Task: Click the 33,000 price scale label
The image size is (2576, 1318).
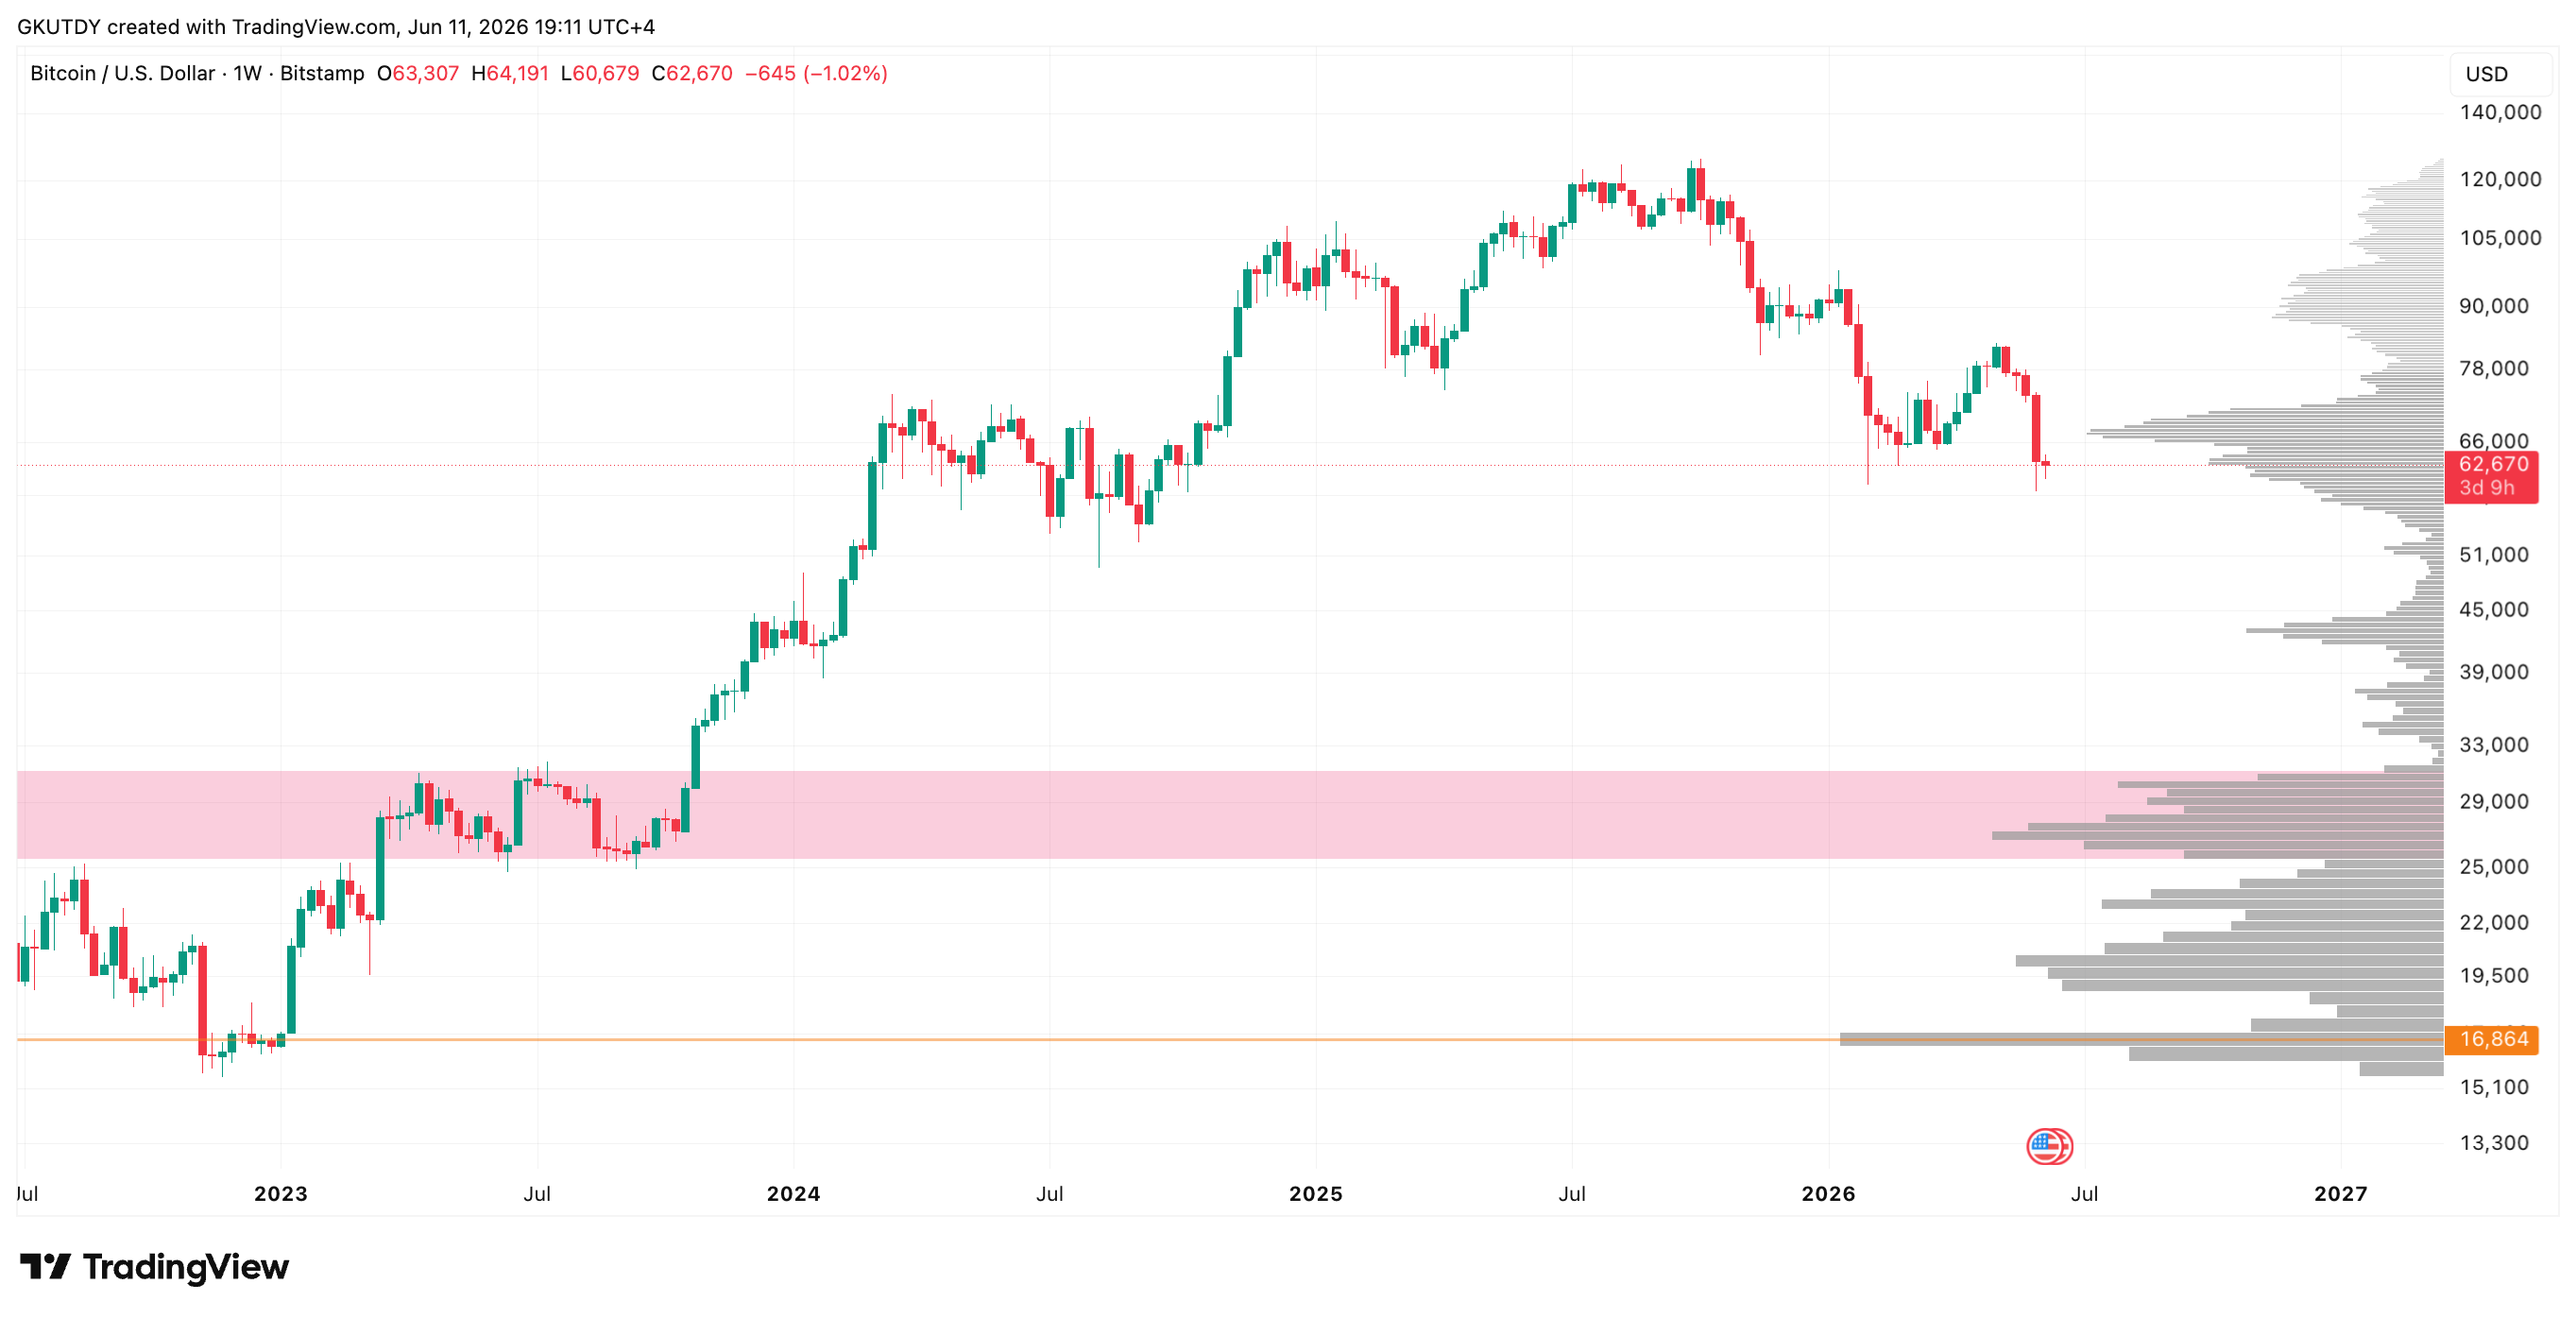Action: click(2494, 744)
